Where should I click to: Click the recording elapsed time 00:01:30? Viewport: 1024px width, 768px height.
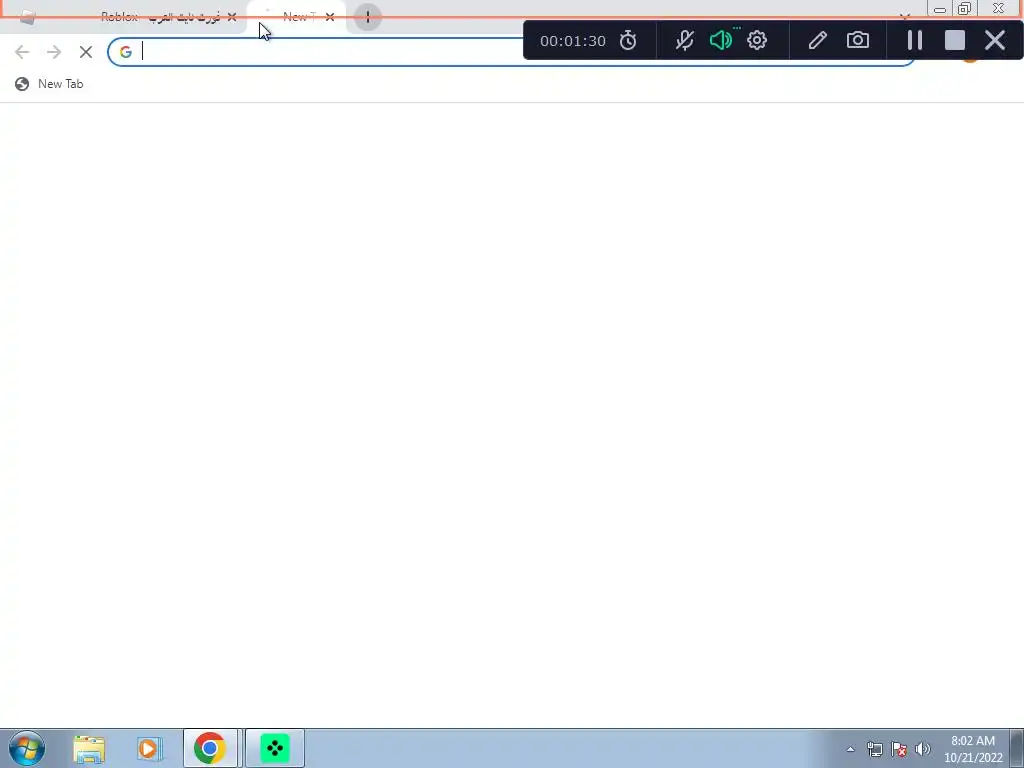pos(573,41)
